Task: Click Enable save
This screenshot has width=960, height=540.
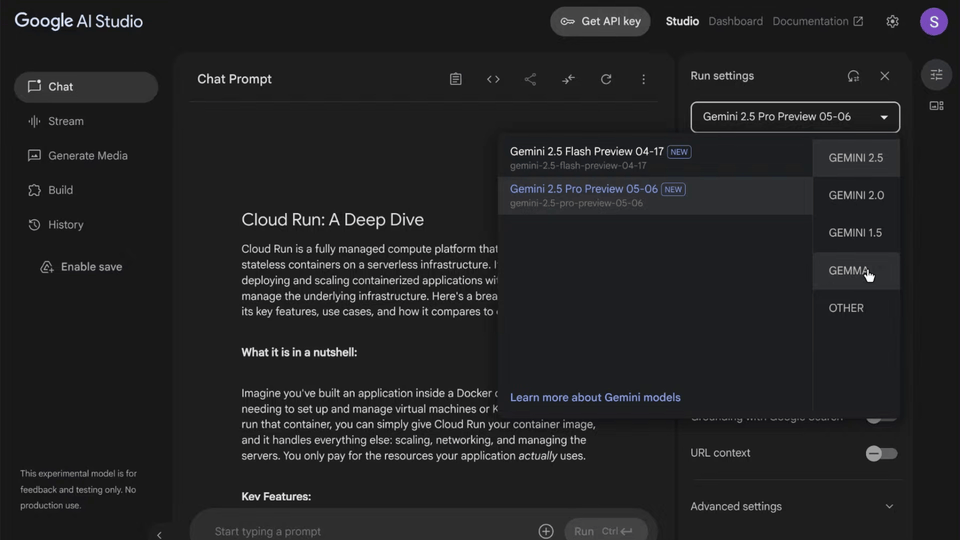Action: coord(81,267)
